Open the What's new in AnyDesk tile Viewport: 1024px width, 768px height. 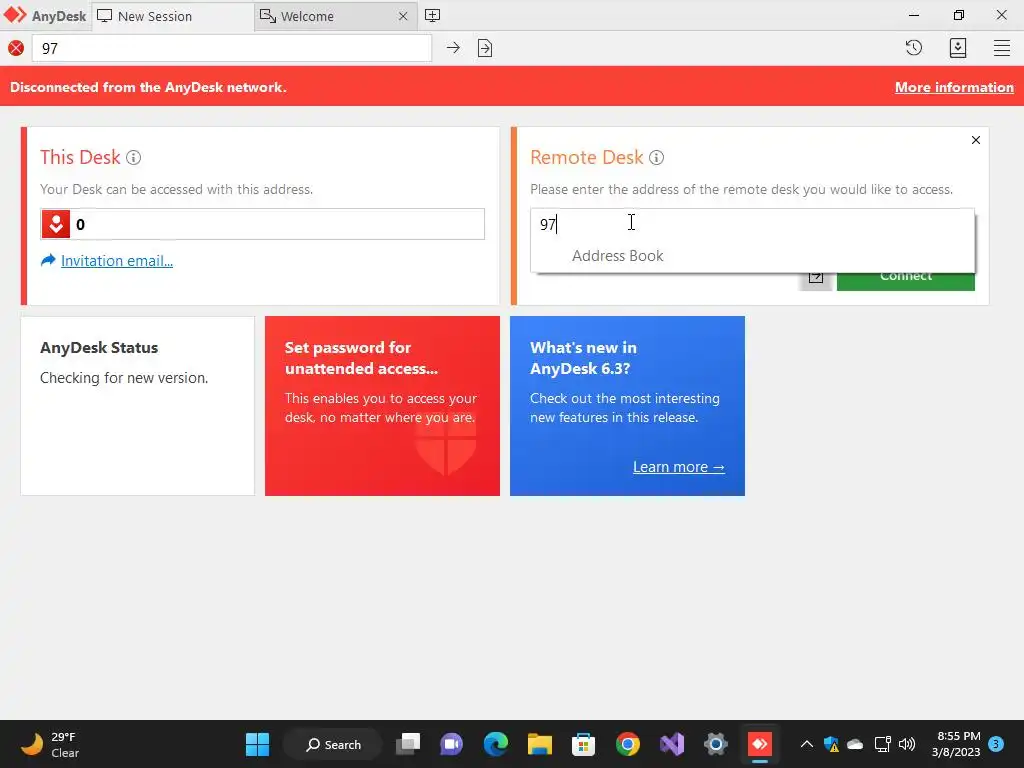(627, 406)
